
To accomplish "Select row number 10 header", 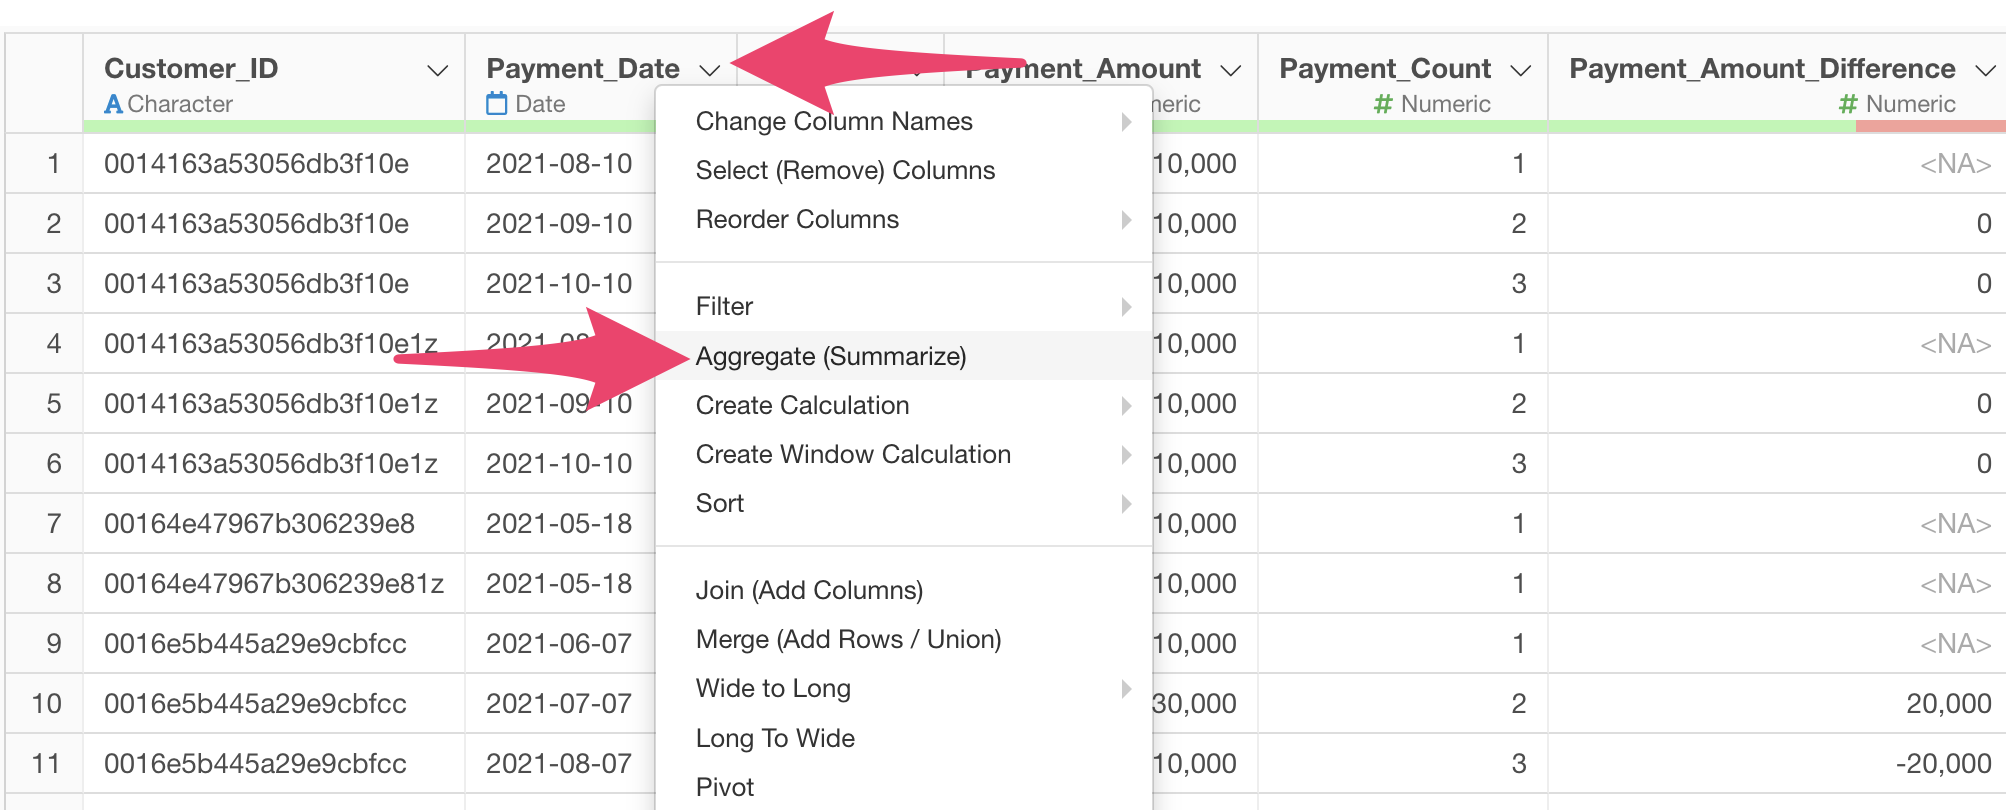I will point(46,703).
